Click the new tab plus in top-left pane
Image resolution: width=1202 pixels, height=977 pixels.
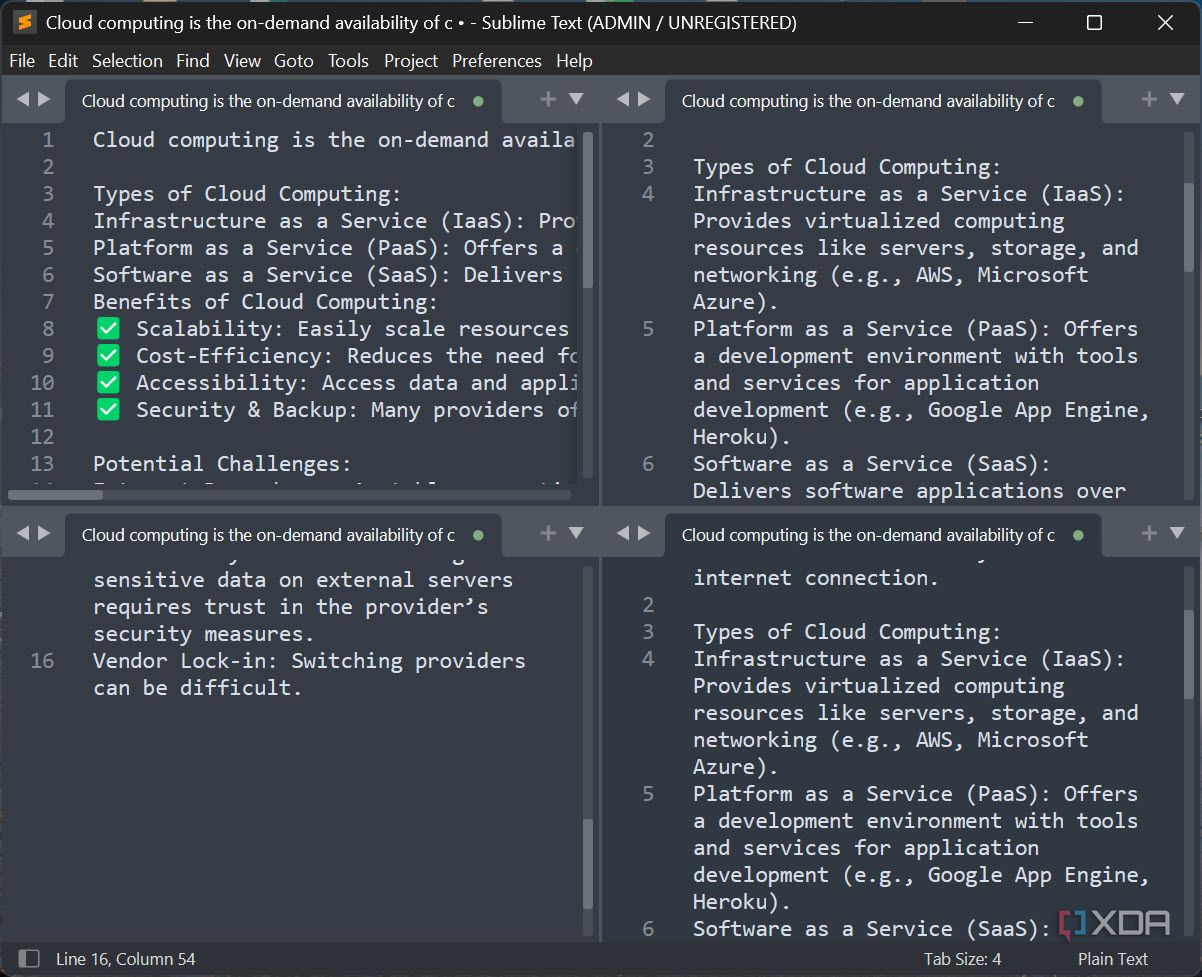pyautogui.click(x=547, y=99)
